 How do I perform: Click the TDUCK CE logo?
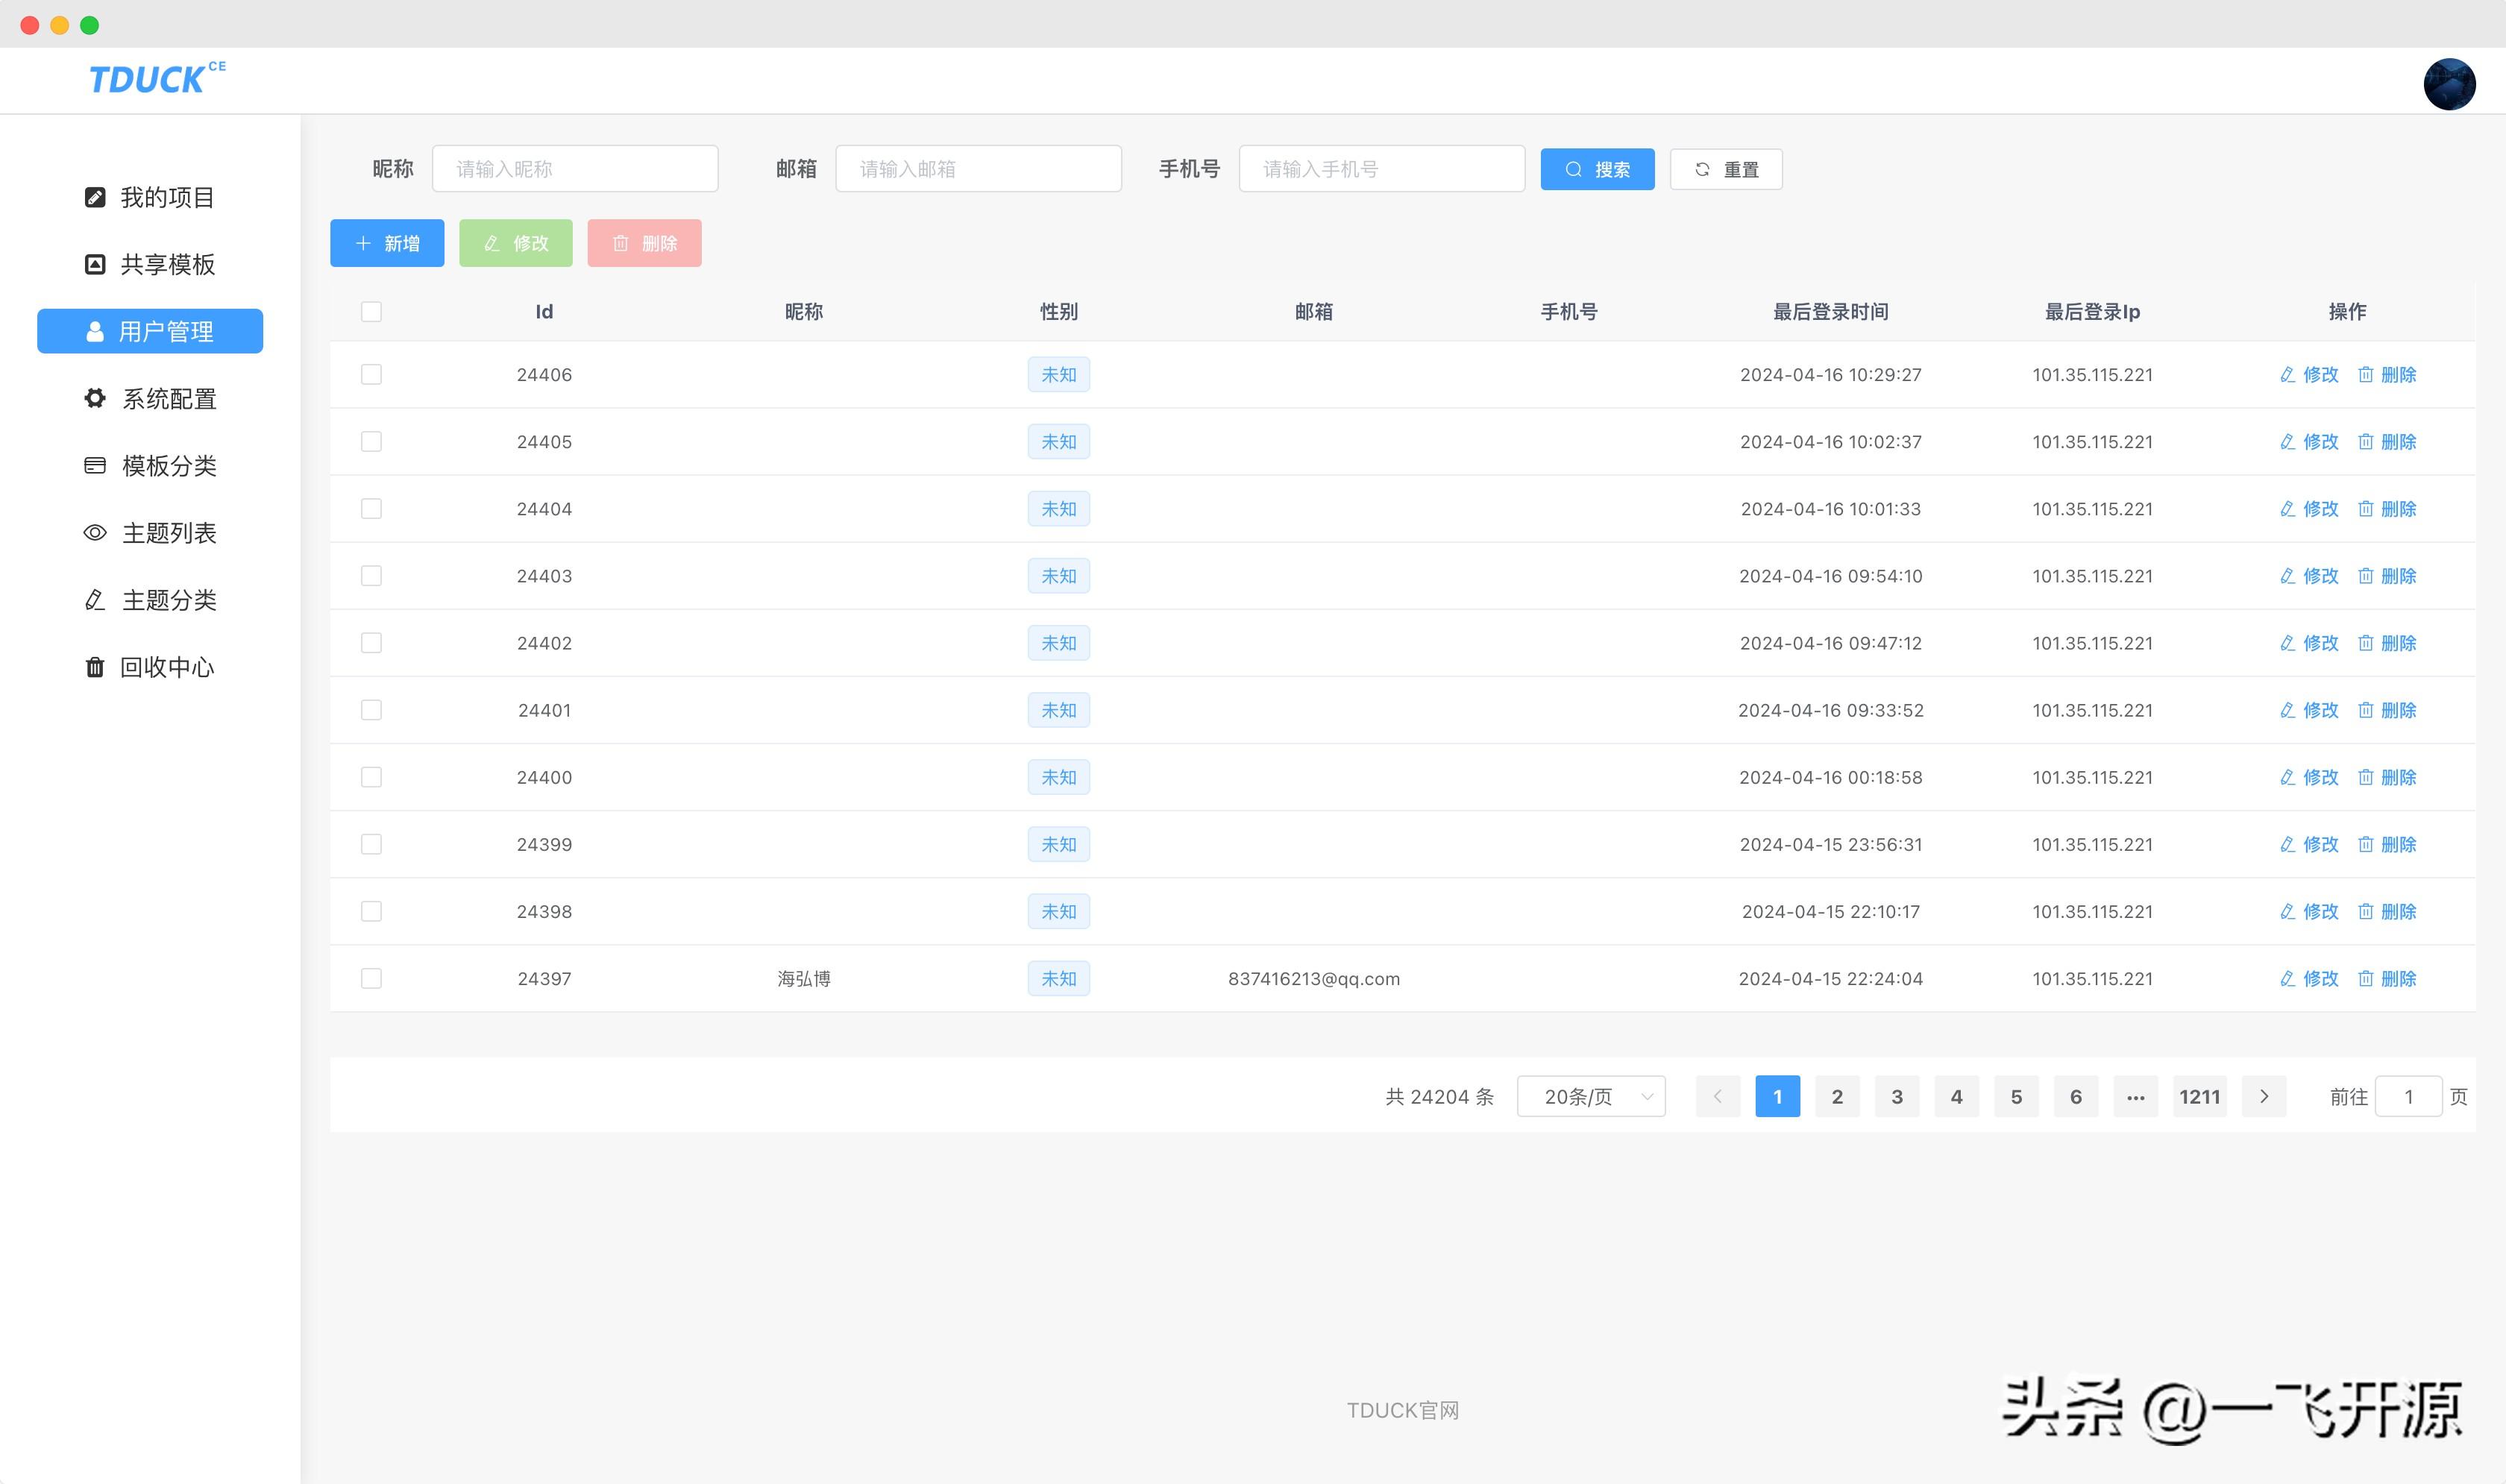point(157,78)
